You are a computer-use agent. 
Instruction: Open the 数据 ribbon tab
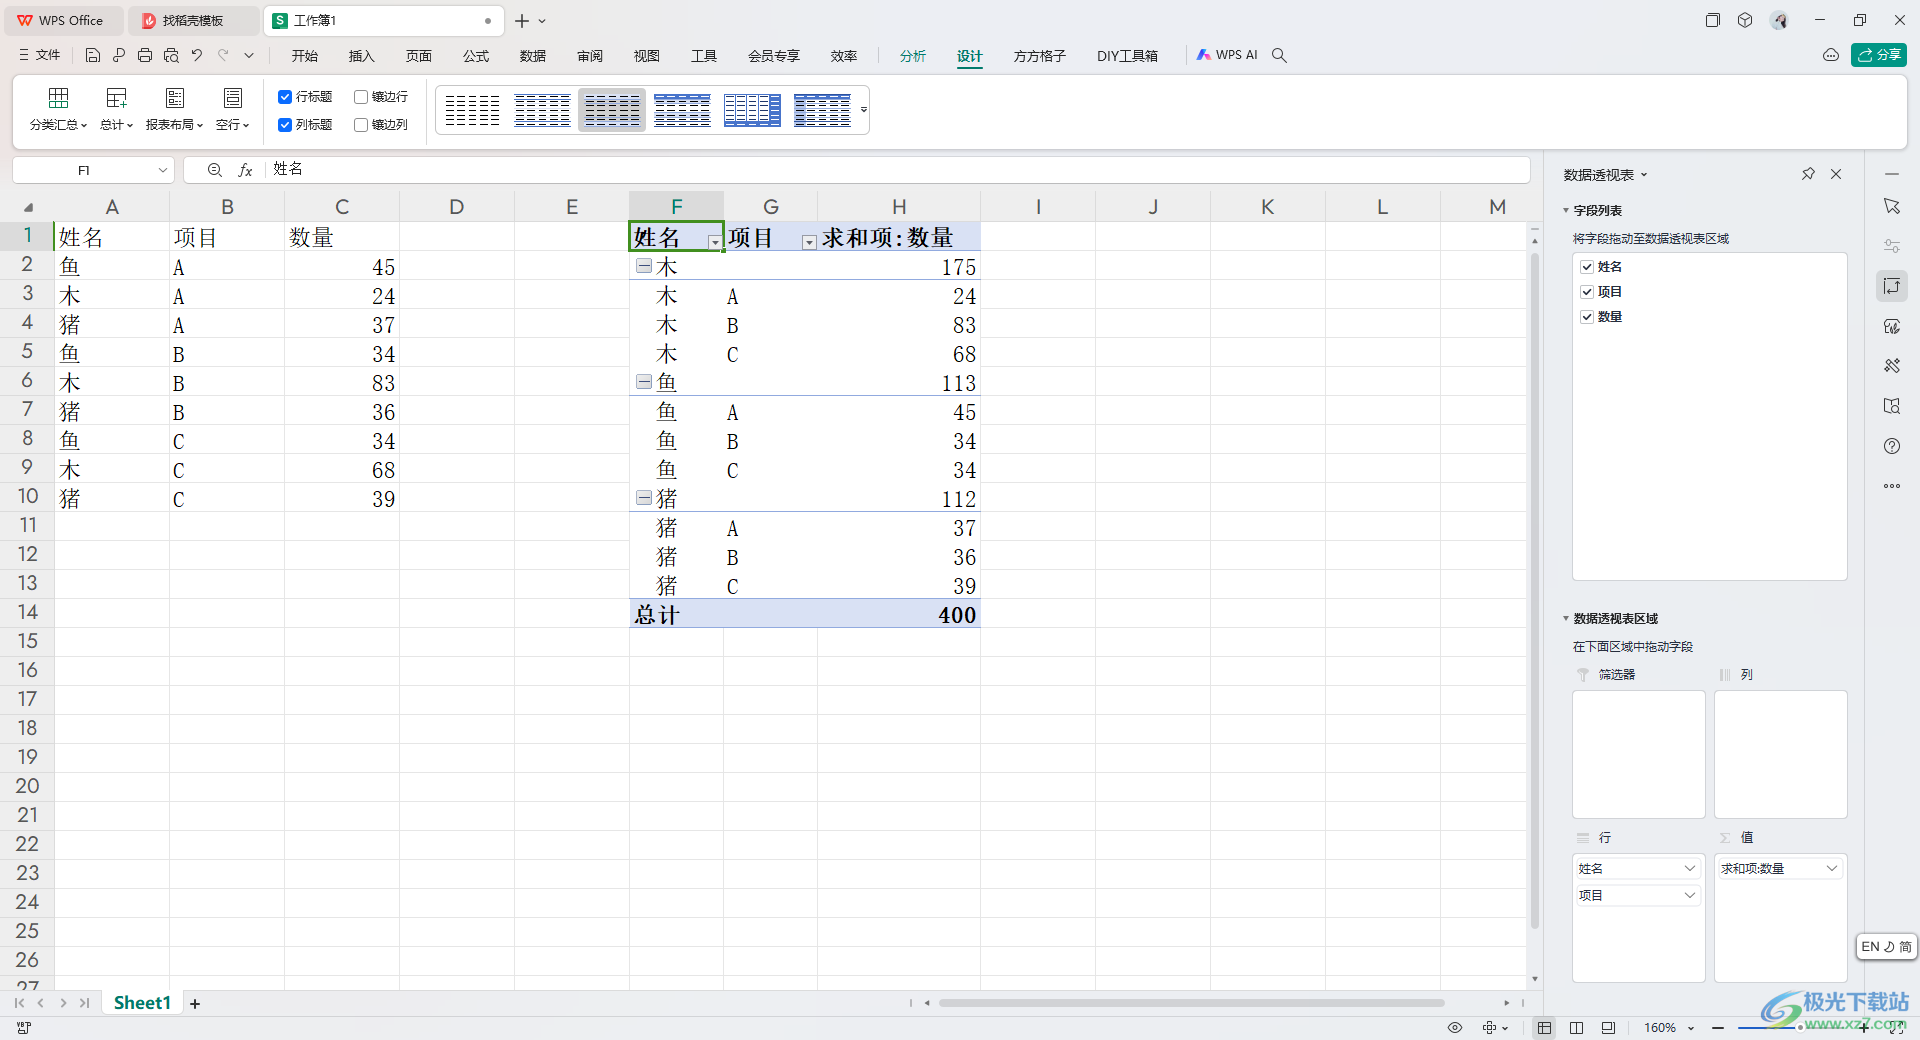(533, 56)
